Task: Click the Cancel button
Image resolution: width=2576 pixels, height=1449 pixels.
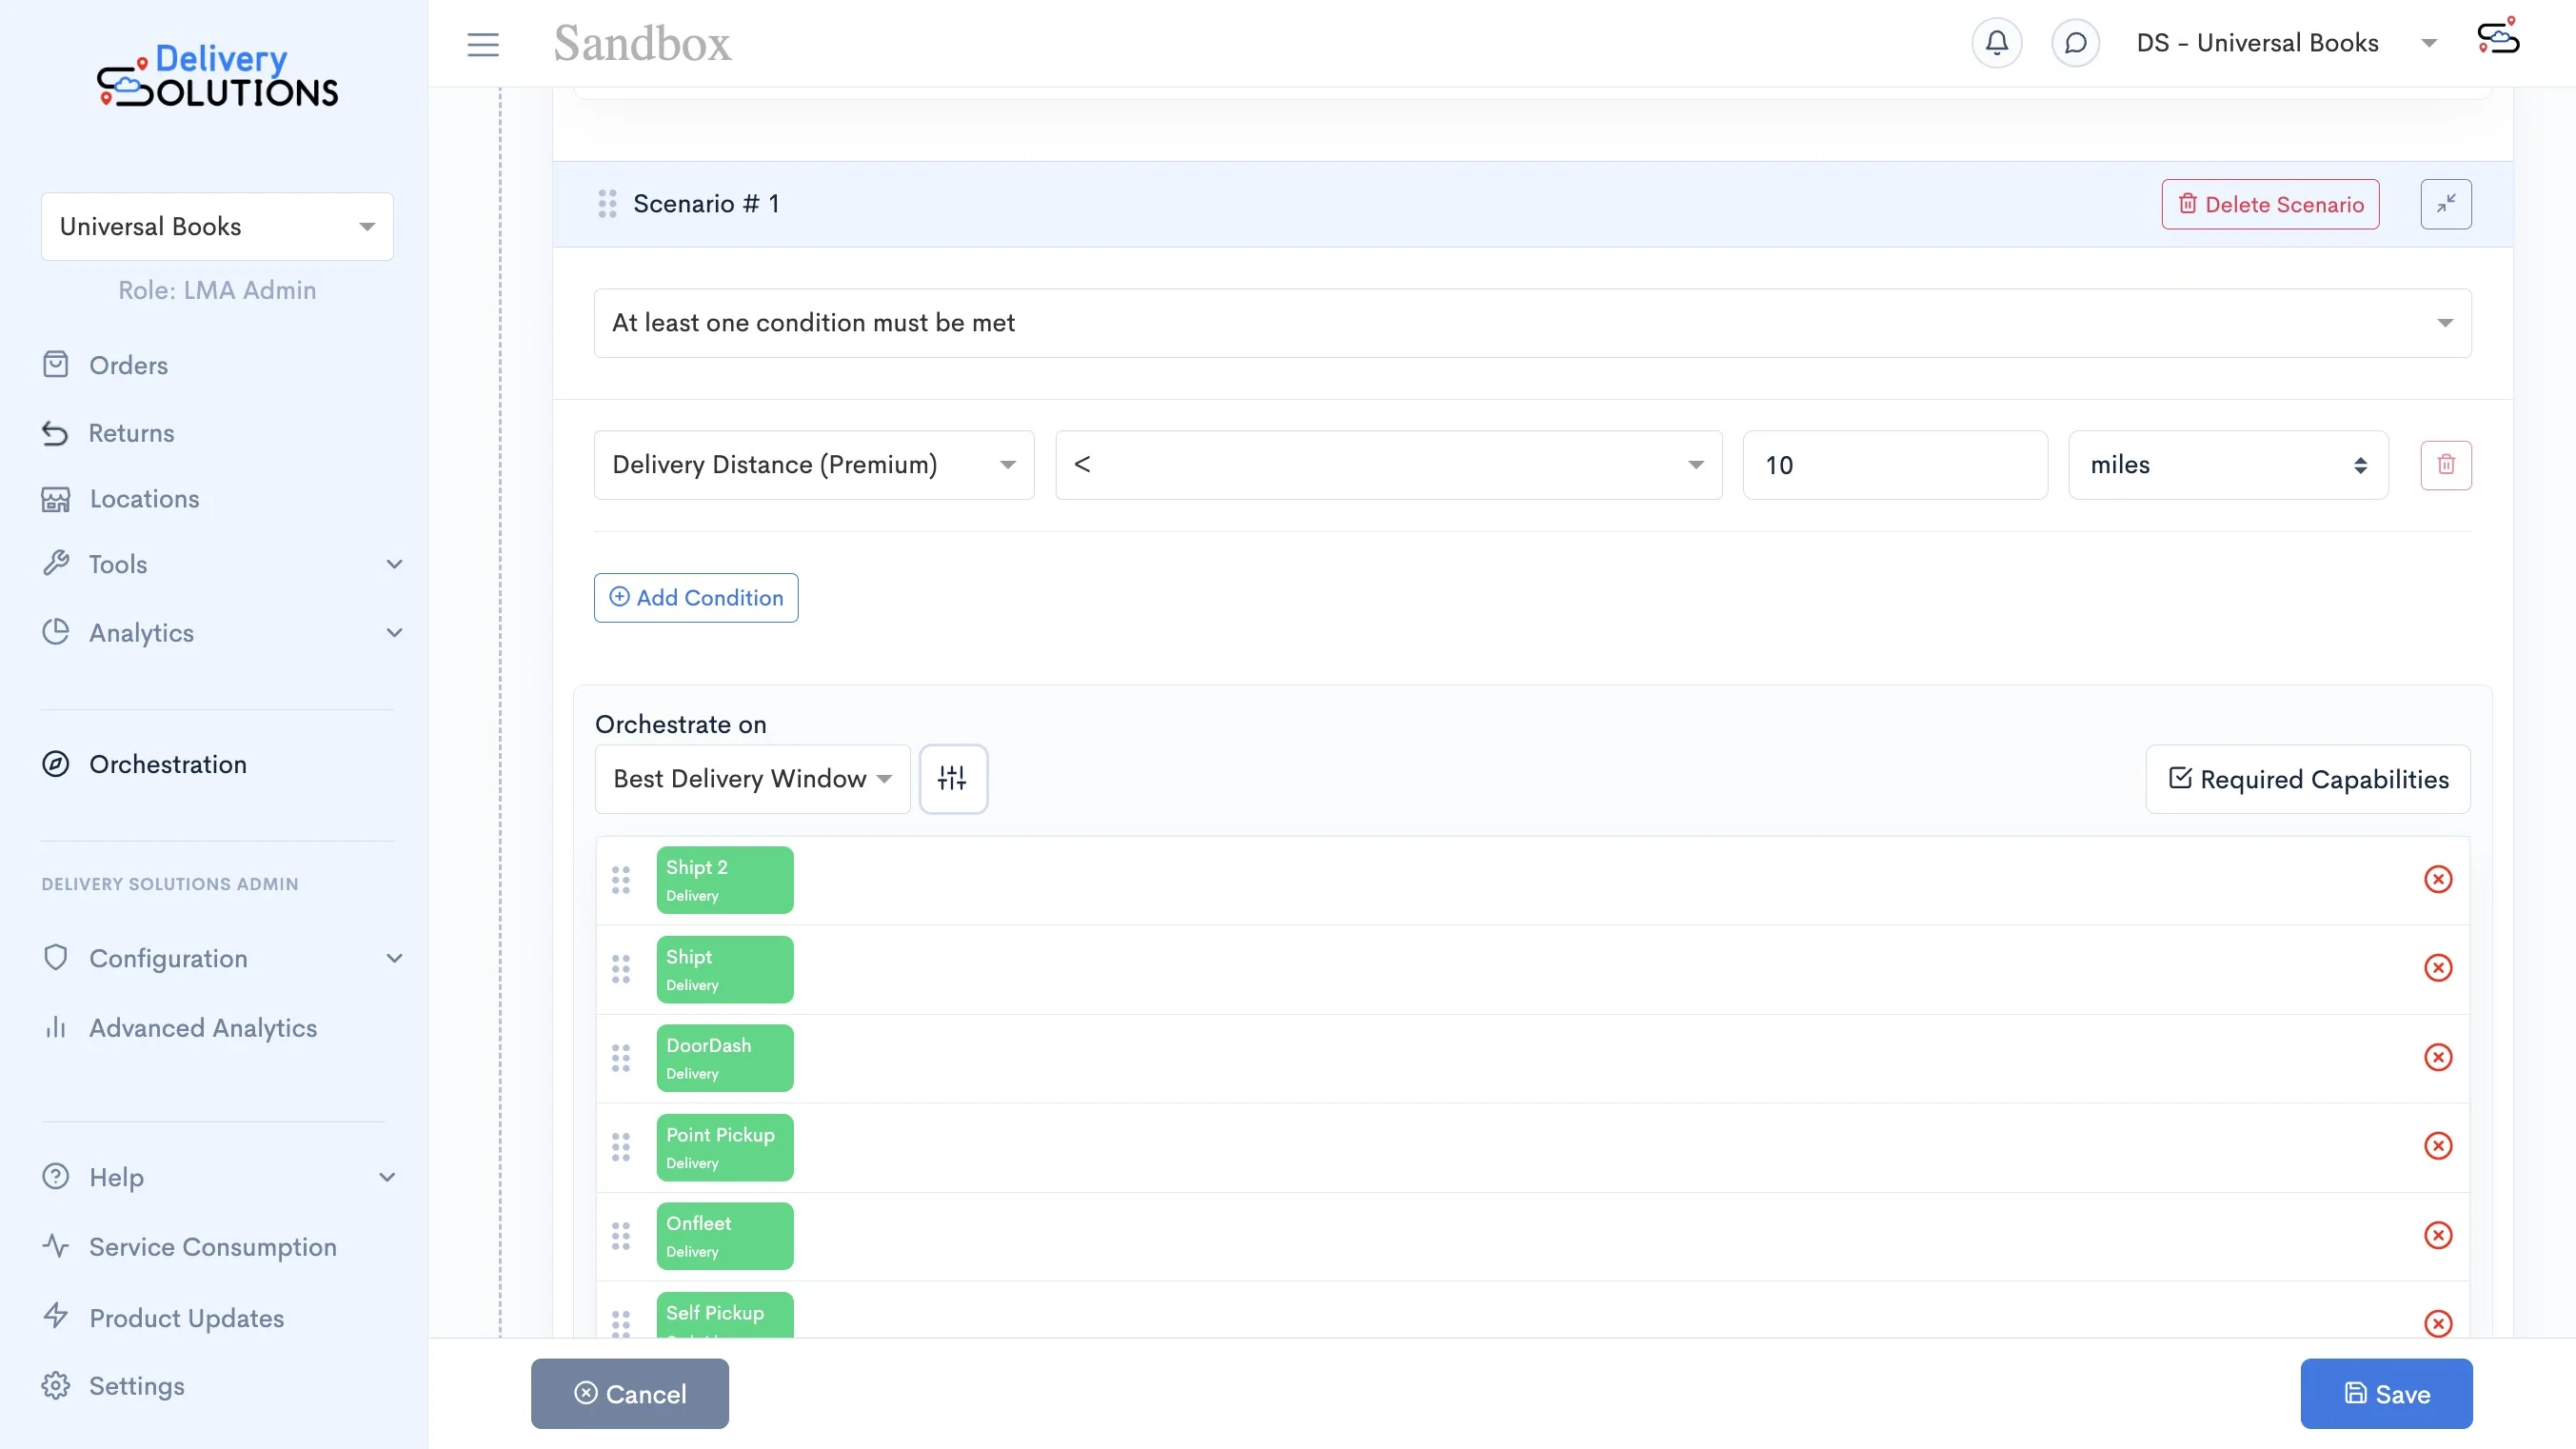Action: point(630,1393)
